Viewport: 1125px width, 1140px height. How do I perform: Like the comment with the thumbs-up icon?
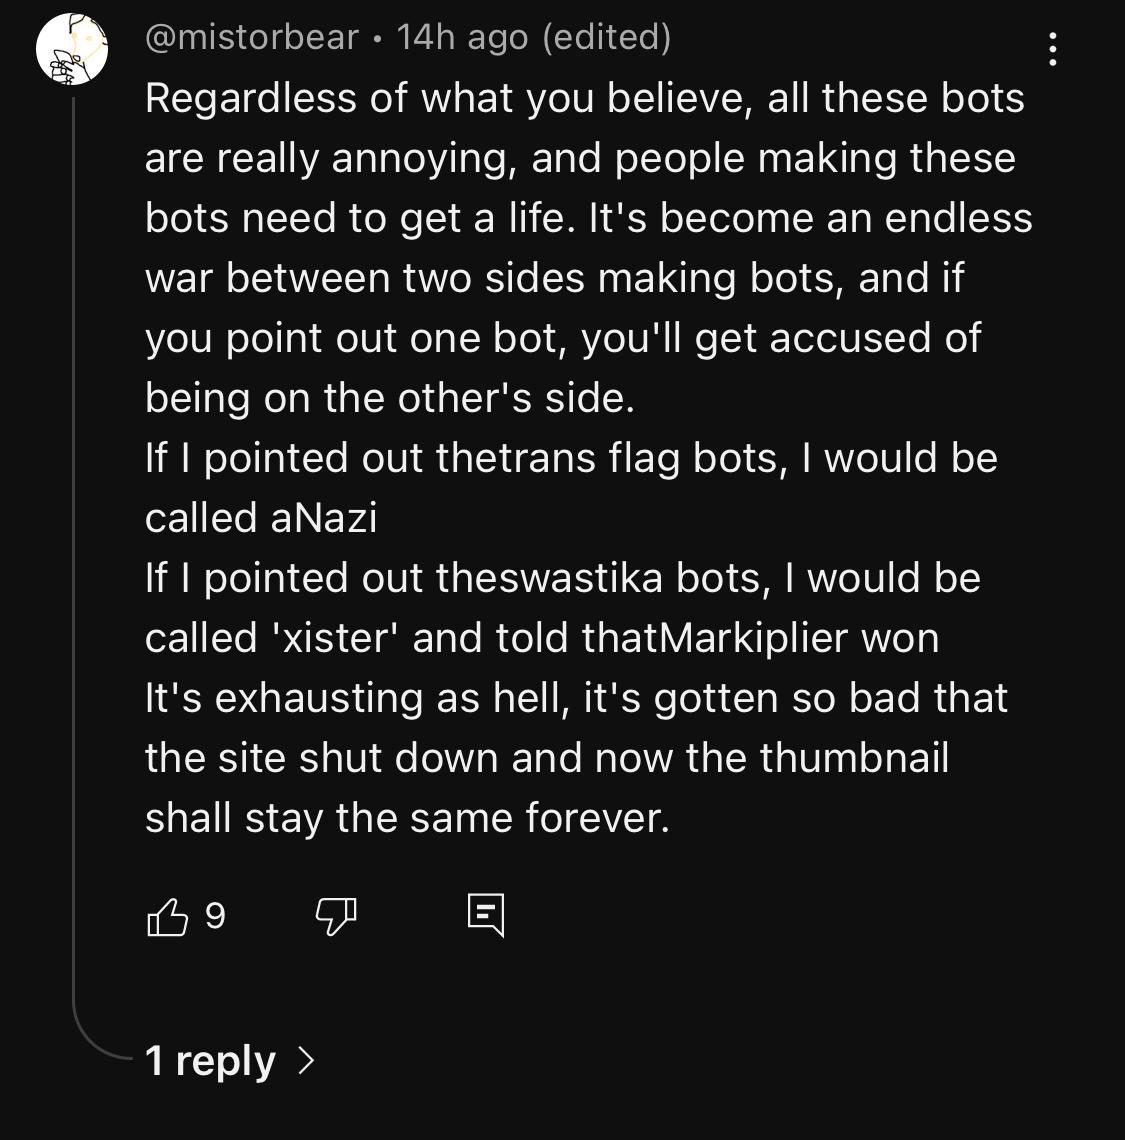pyautogui.click(x=167, y=916)
